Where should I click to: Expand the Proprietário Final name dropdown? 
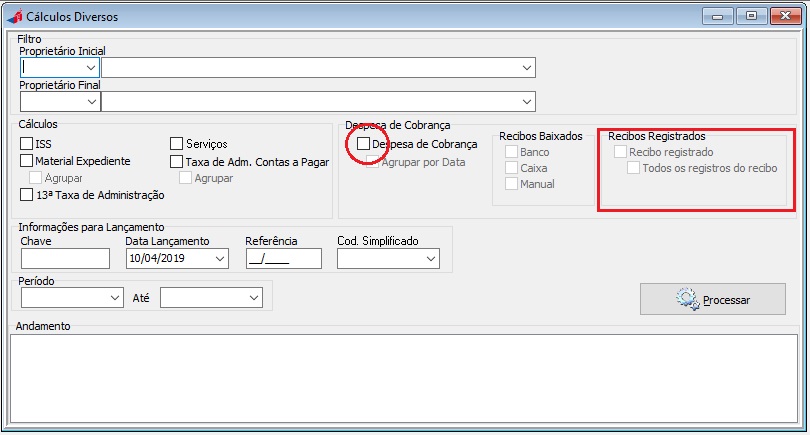526,102
